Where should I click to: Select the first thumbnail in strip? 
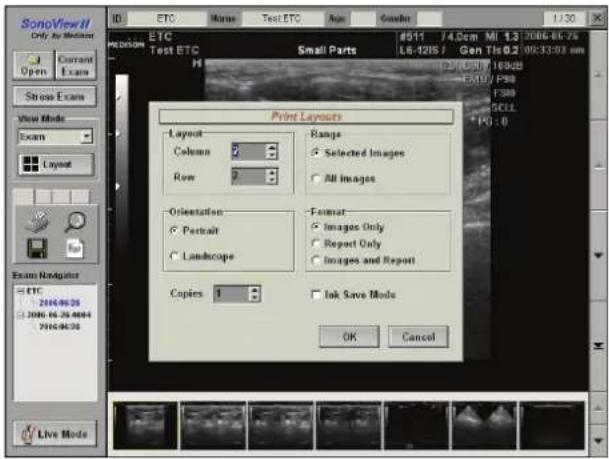point(145,426)
